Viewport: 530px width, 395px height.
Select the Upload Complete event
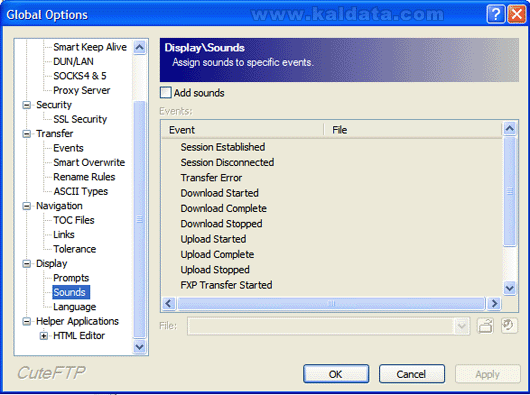(217, 254)
